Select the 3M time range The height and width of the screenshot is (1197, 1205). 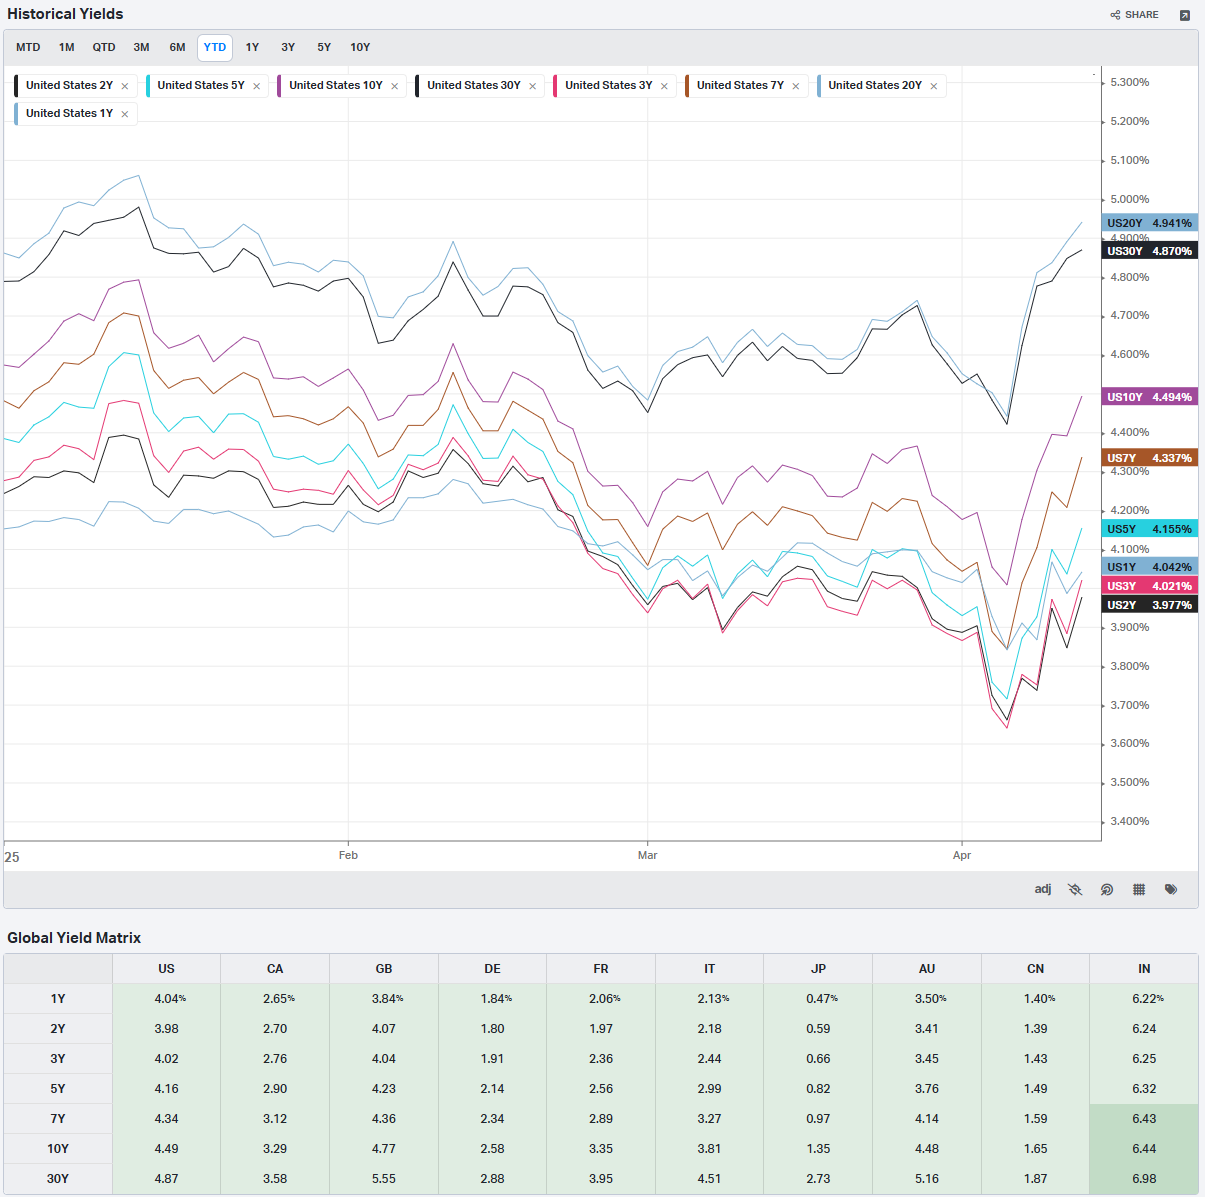(x=142, y=47)
